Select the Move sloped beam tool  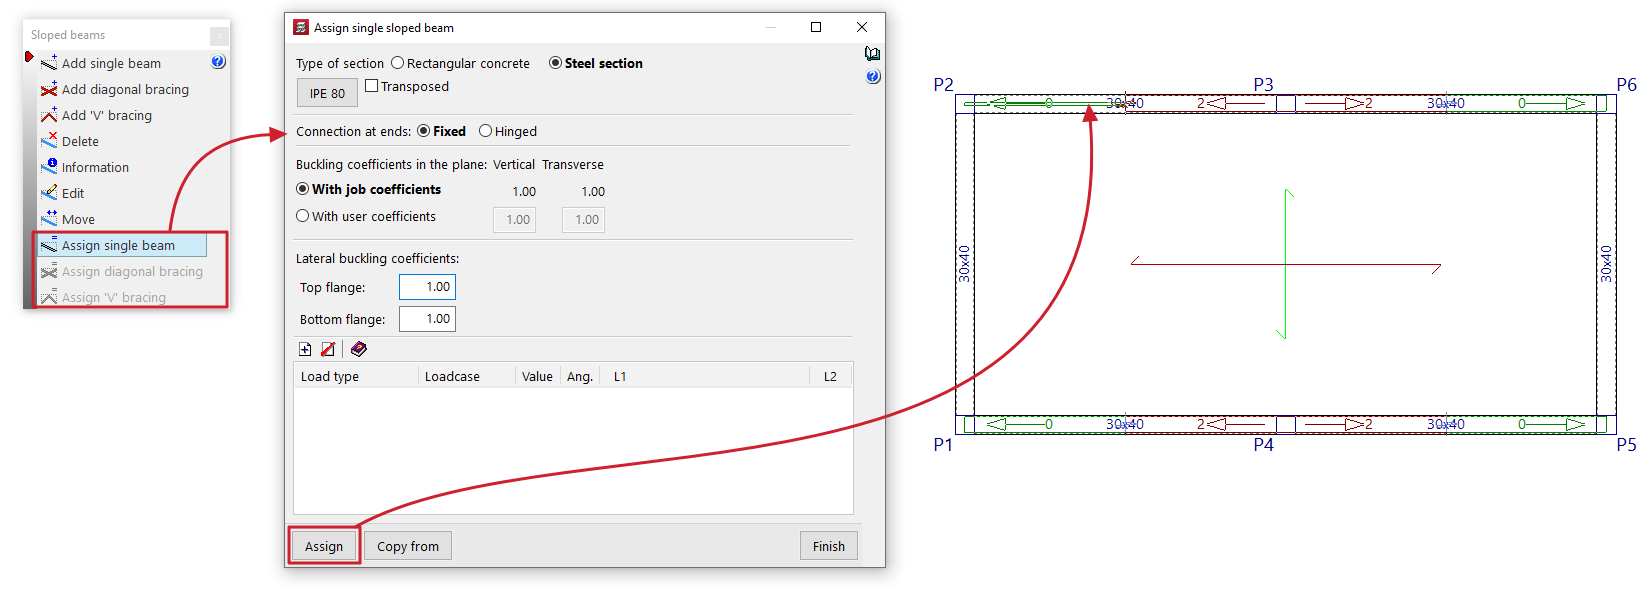click(78, 219)
